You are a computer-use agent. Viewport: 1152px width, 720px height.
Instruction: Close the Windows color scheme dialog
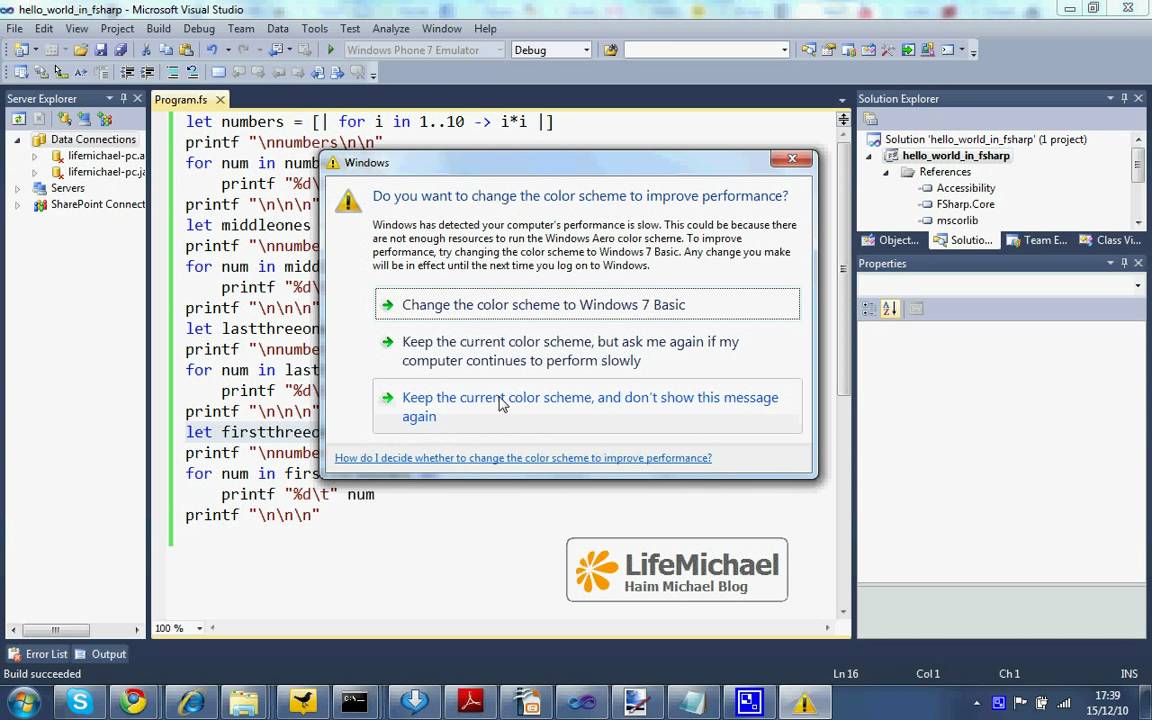tap(791, 159)
